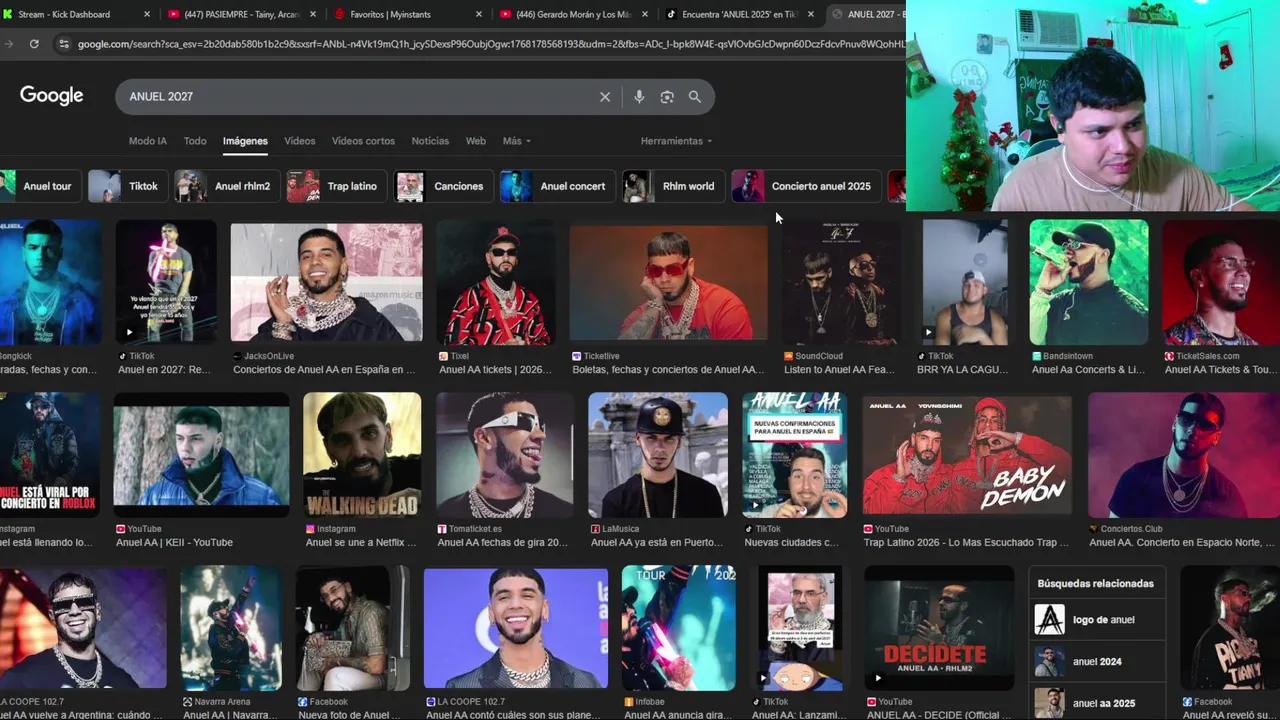The width and height of the screenshot is (1280, 720).
Task: Select the Anuel rhlm2 filter chip
Action: [x=227, y=186]
